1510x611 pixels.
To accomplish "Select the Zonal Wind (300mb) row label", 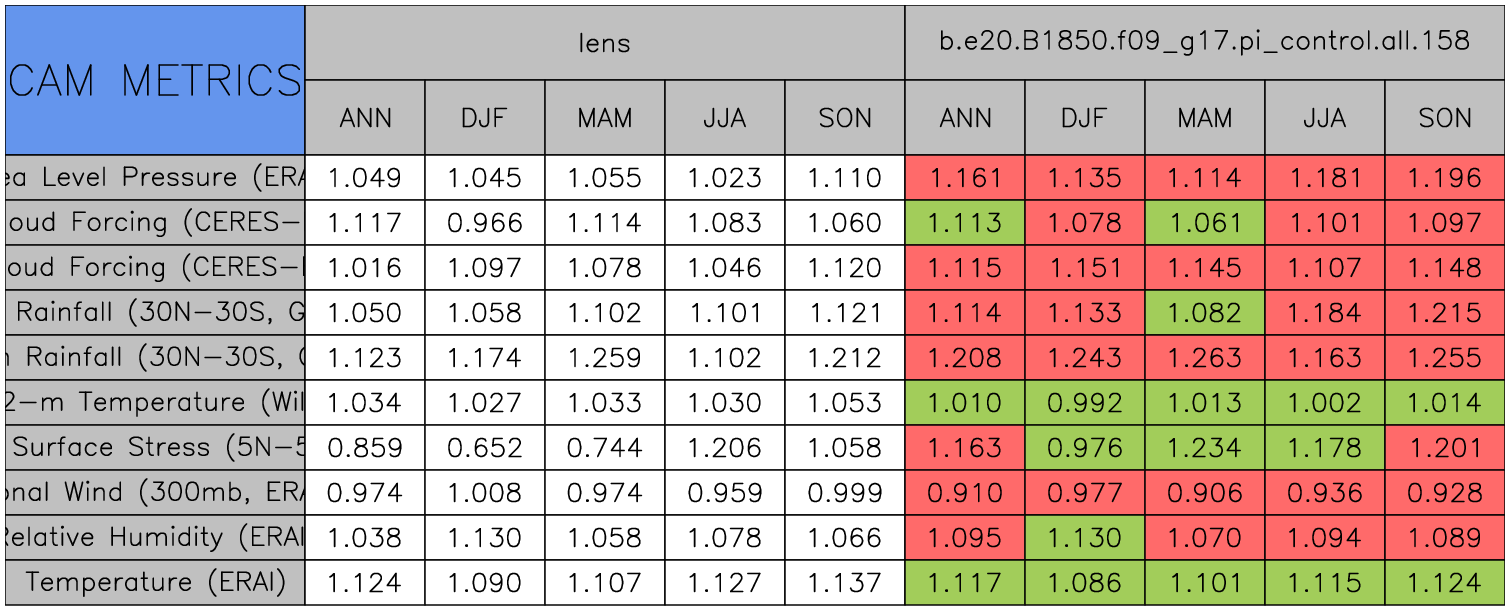I will coord(155,492).
